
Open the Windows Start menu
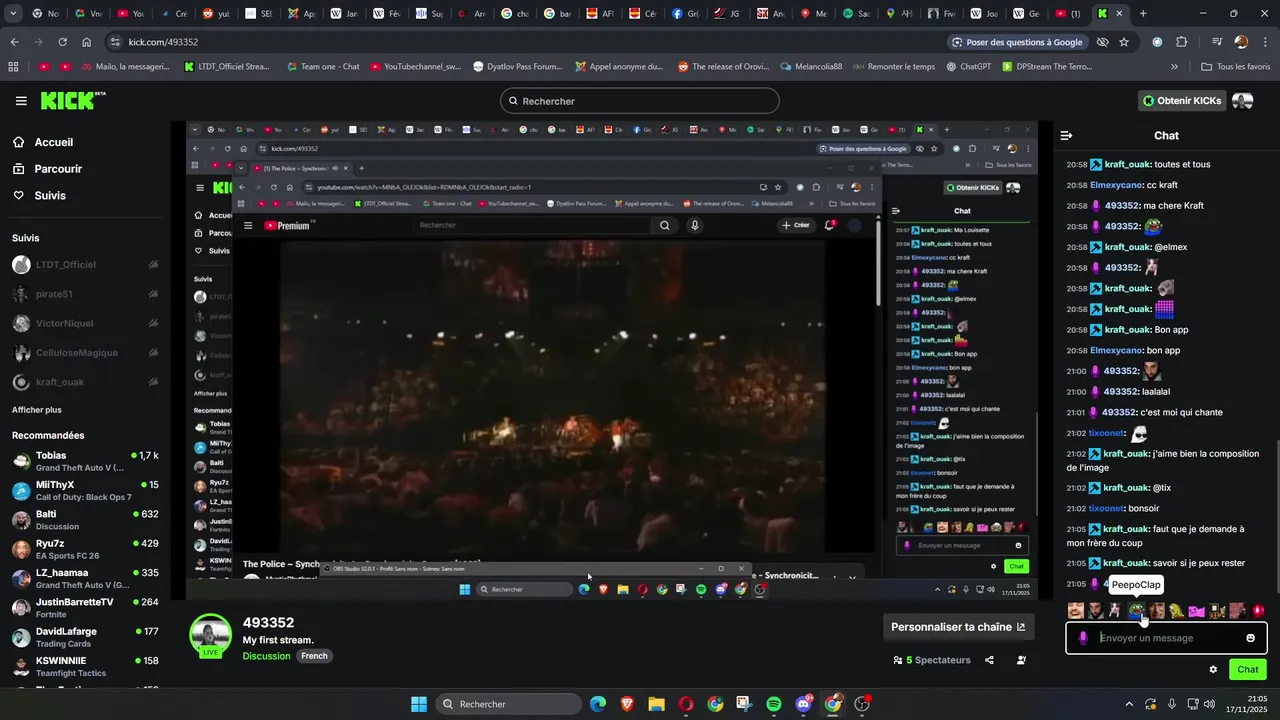[419, 704]
